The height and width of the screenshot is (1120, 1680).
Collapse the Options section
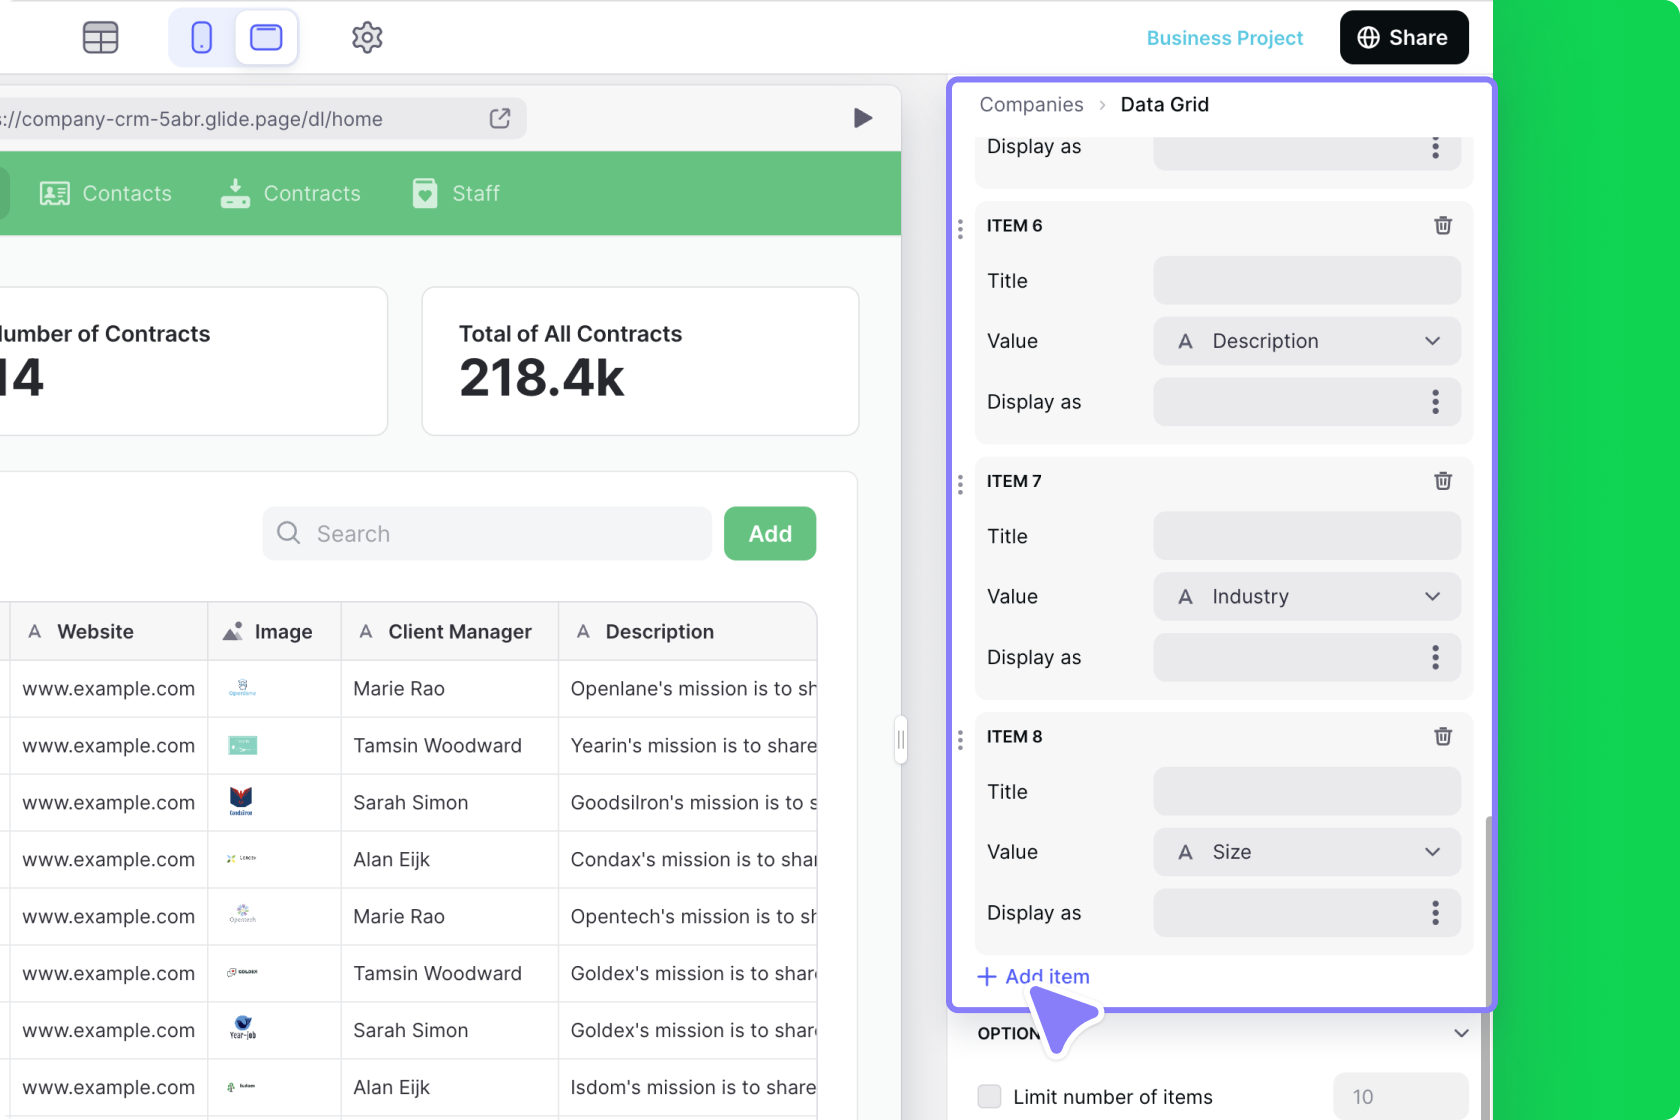point(1461,1033)
